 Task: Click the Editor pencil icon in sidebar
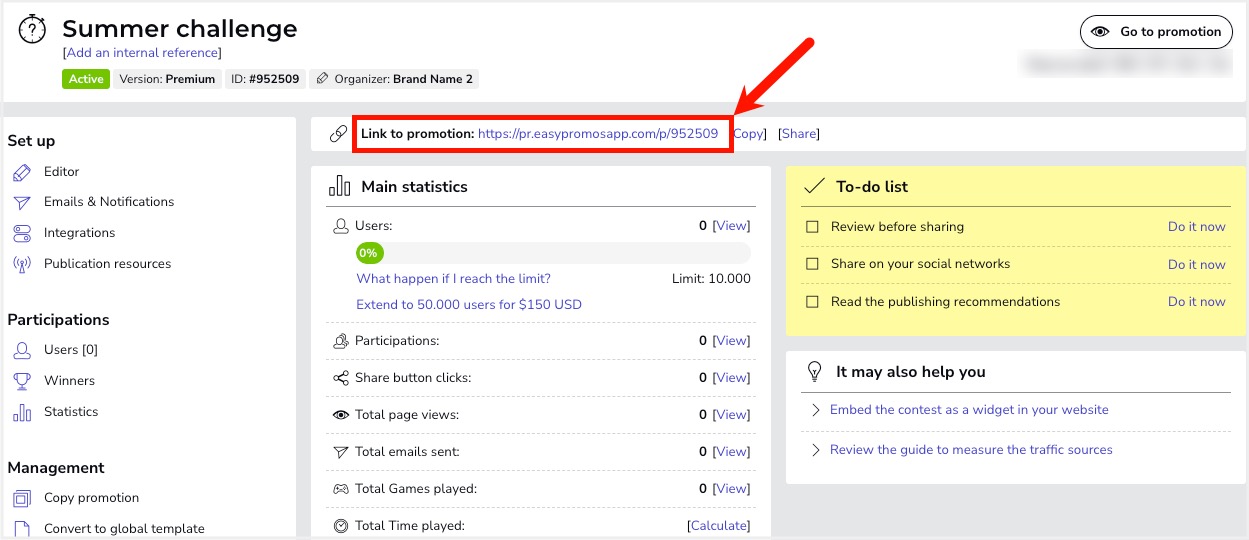tap(22, 172)
